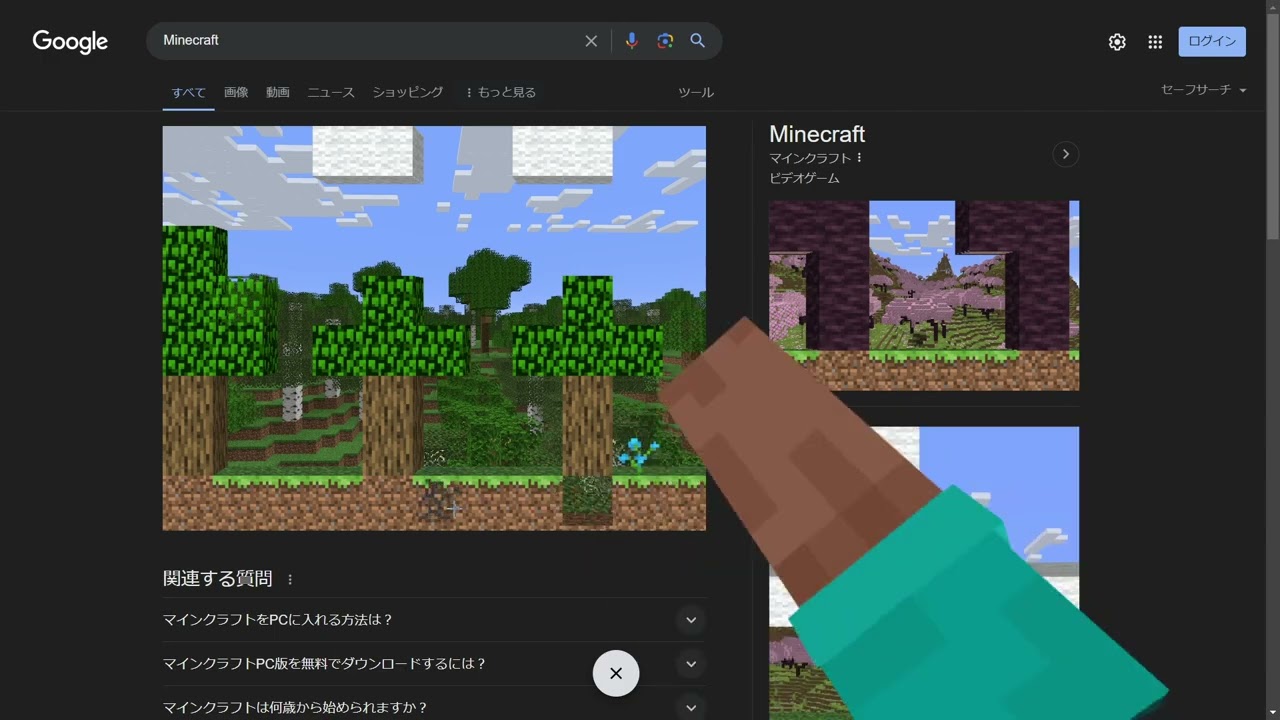Click the ログイン button
Screen dimensions: 1280x720
click(x=1212, y=41)
